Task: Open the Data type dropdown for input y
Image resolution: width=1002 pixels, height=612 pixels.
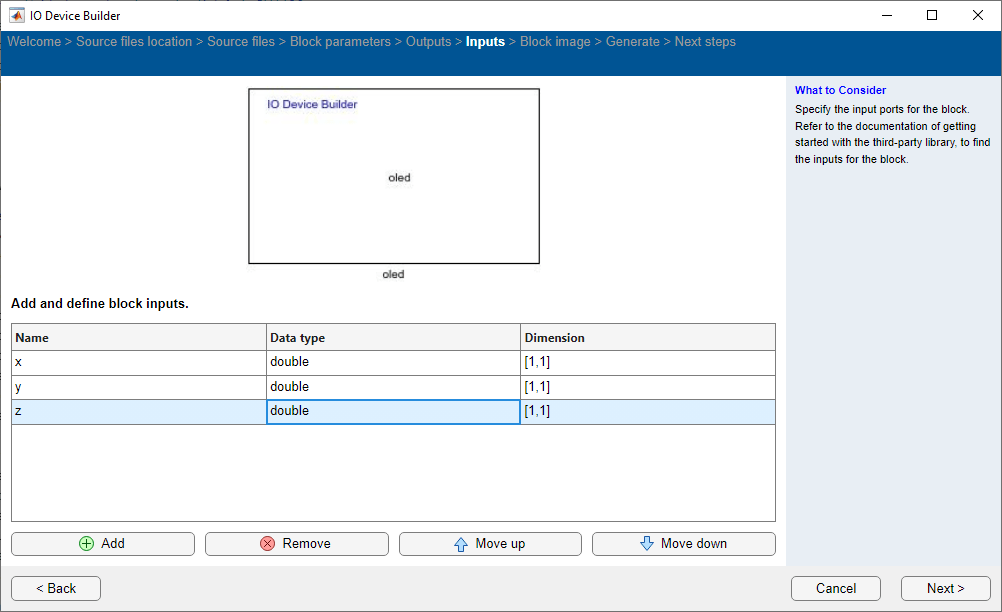Action: coord(392,386)
